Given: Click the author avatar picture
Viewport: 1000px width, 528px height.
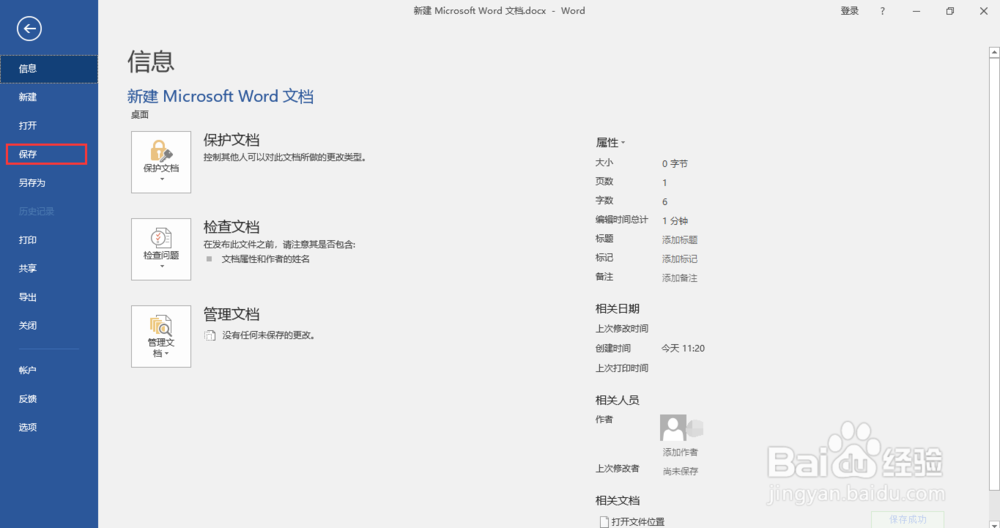Looking at the screenshot, I should 673,427.
